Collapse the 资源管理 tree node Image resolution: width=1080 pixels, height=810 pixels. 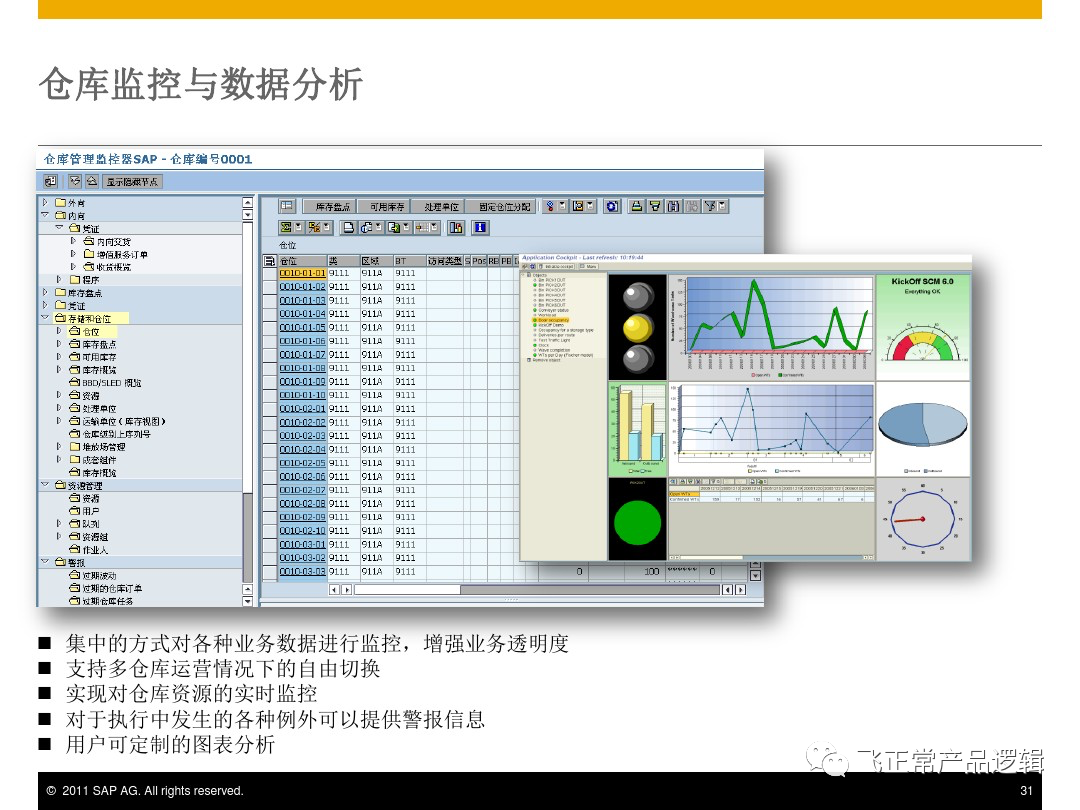point(45,485)
